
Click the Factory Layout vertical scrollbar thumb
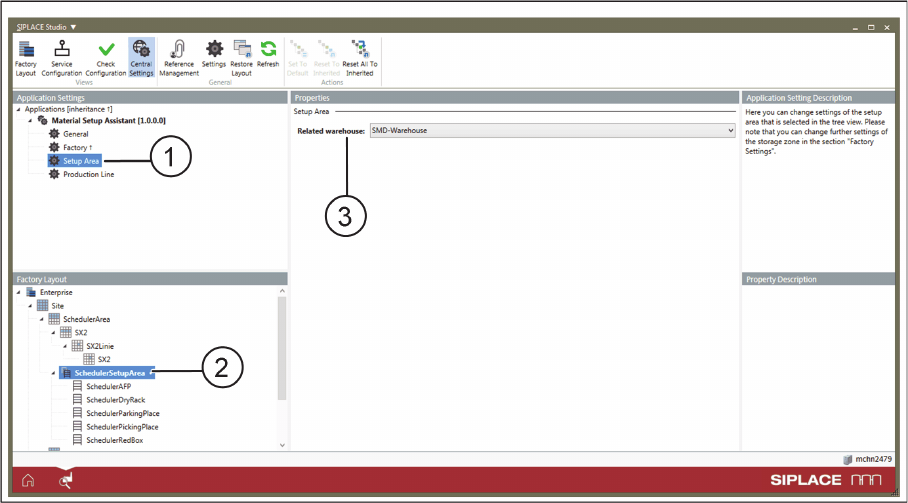282,348
